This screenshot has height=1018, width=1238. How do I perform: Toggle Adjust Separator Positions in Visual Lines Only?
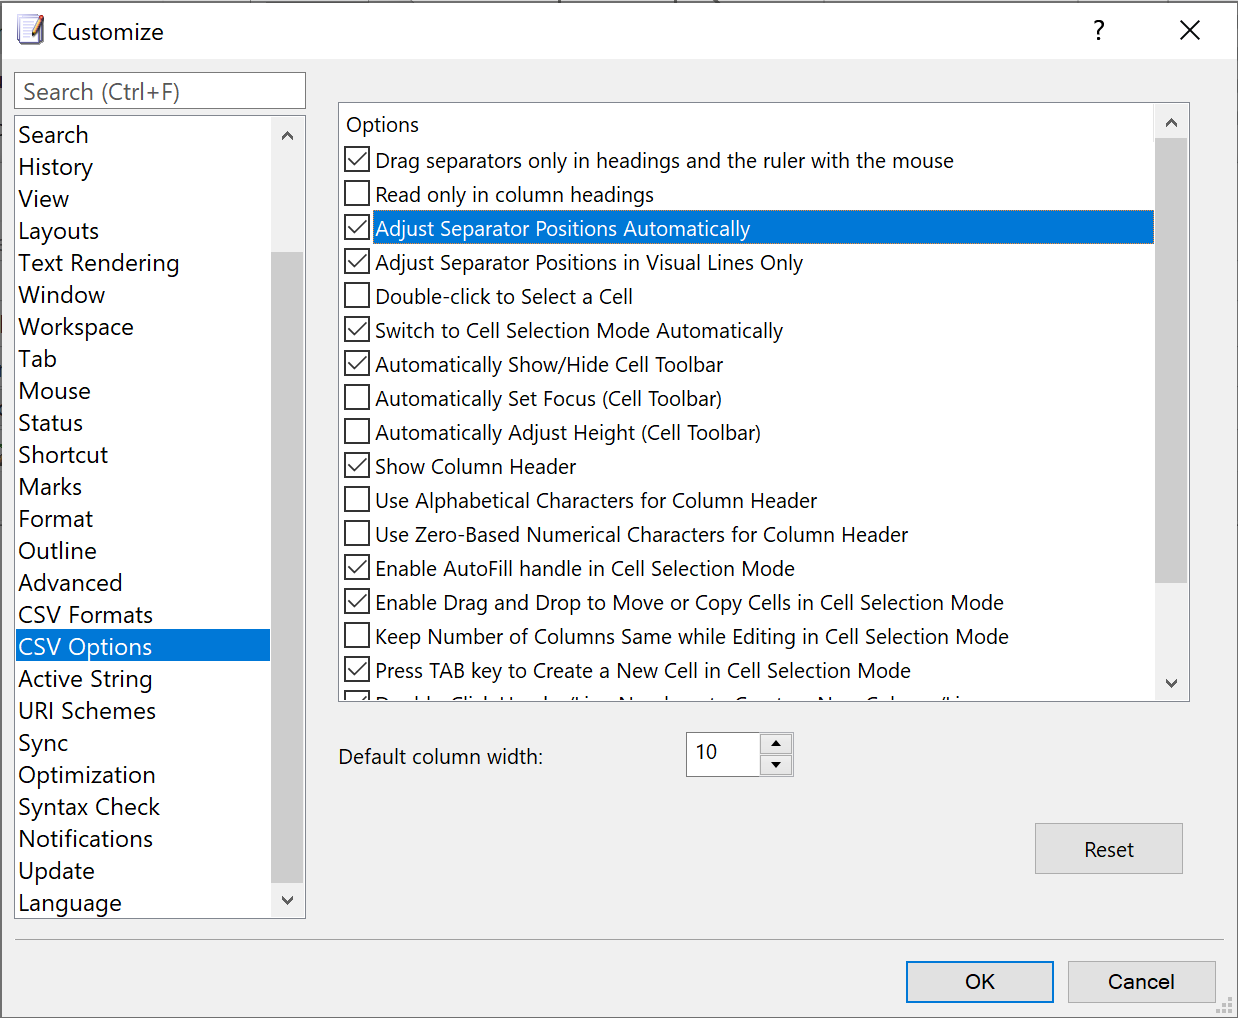click(357, 261)
